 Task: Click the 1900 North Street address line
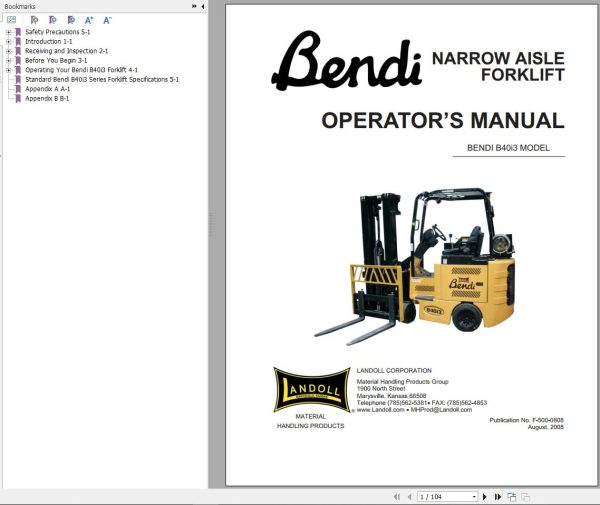coord(381,389)
